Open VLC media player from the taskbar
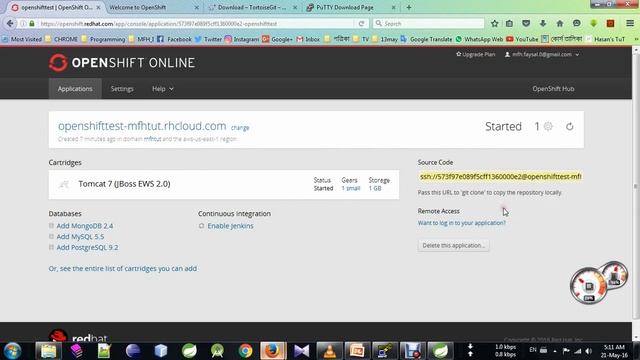Viewport: 640px width, 360px height. click(x=329, y=351)
